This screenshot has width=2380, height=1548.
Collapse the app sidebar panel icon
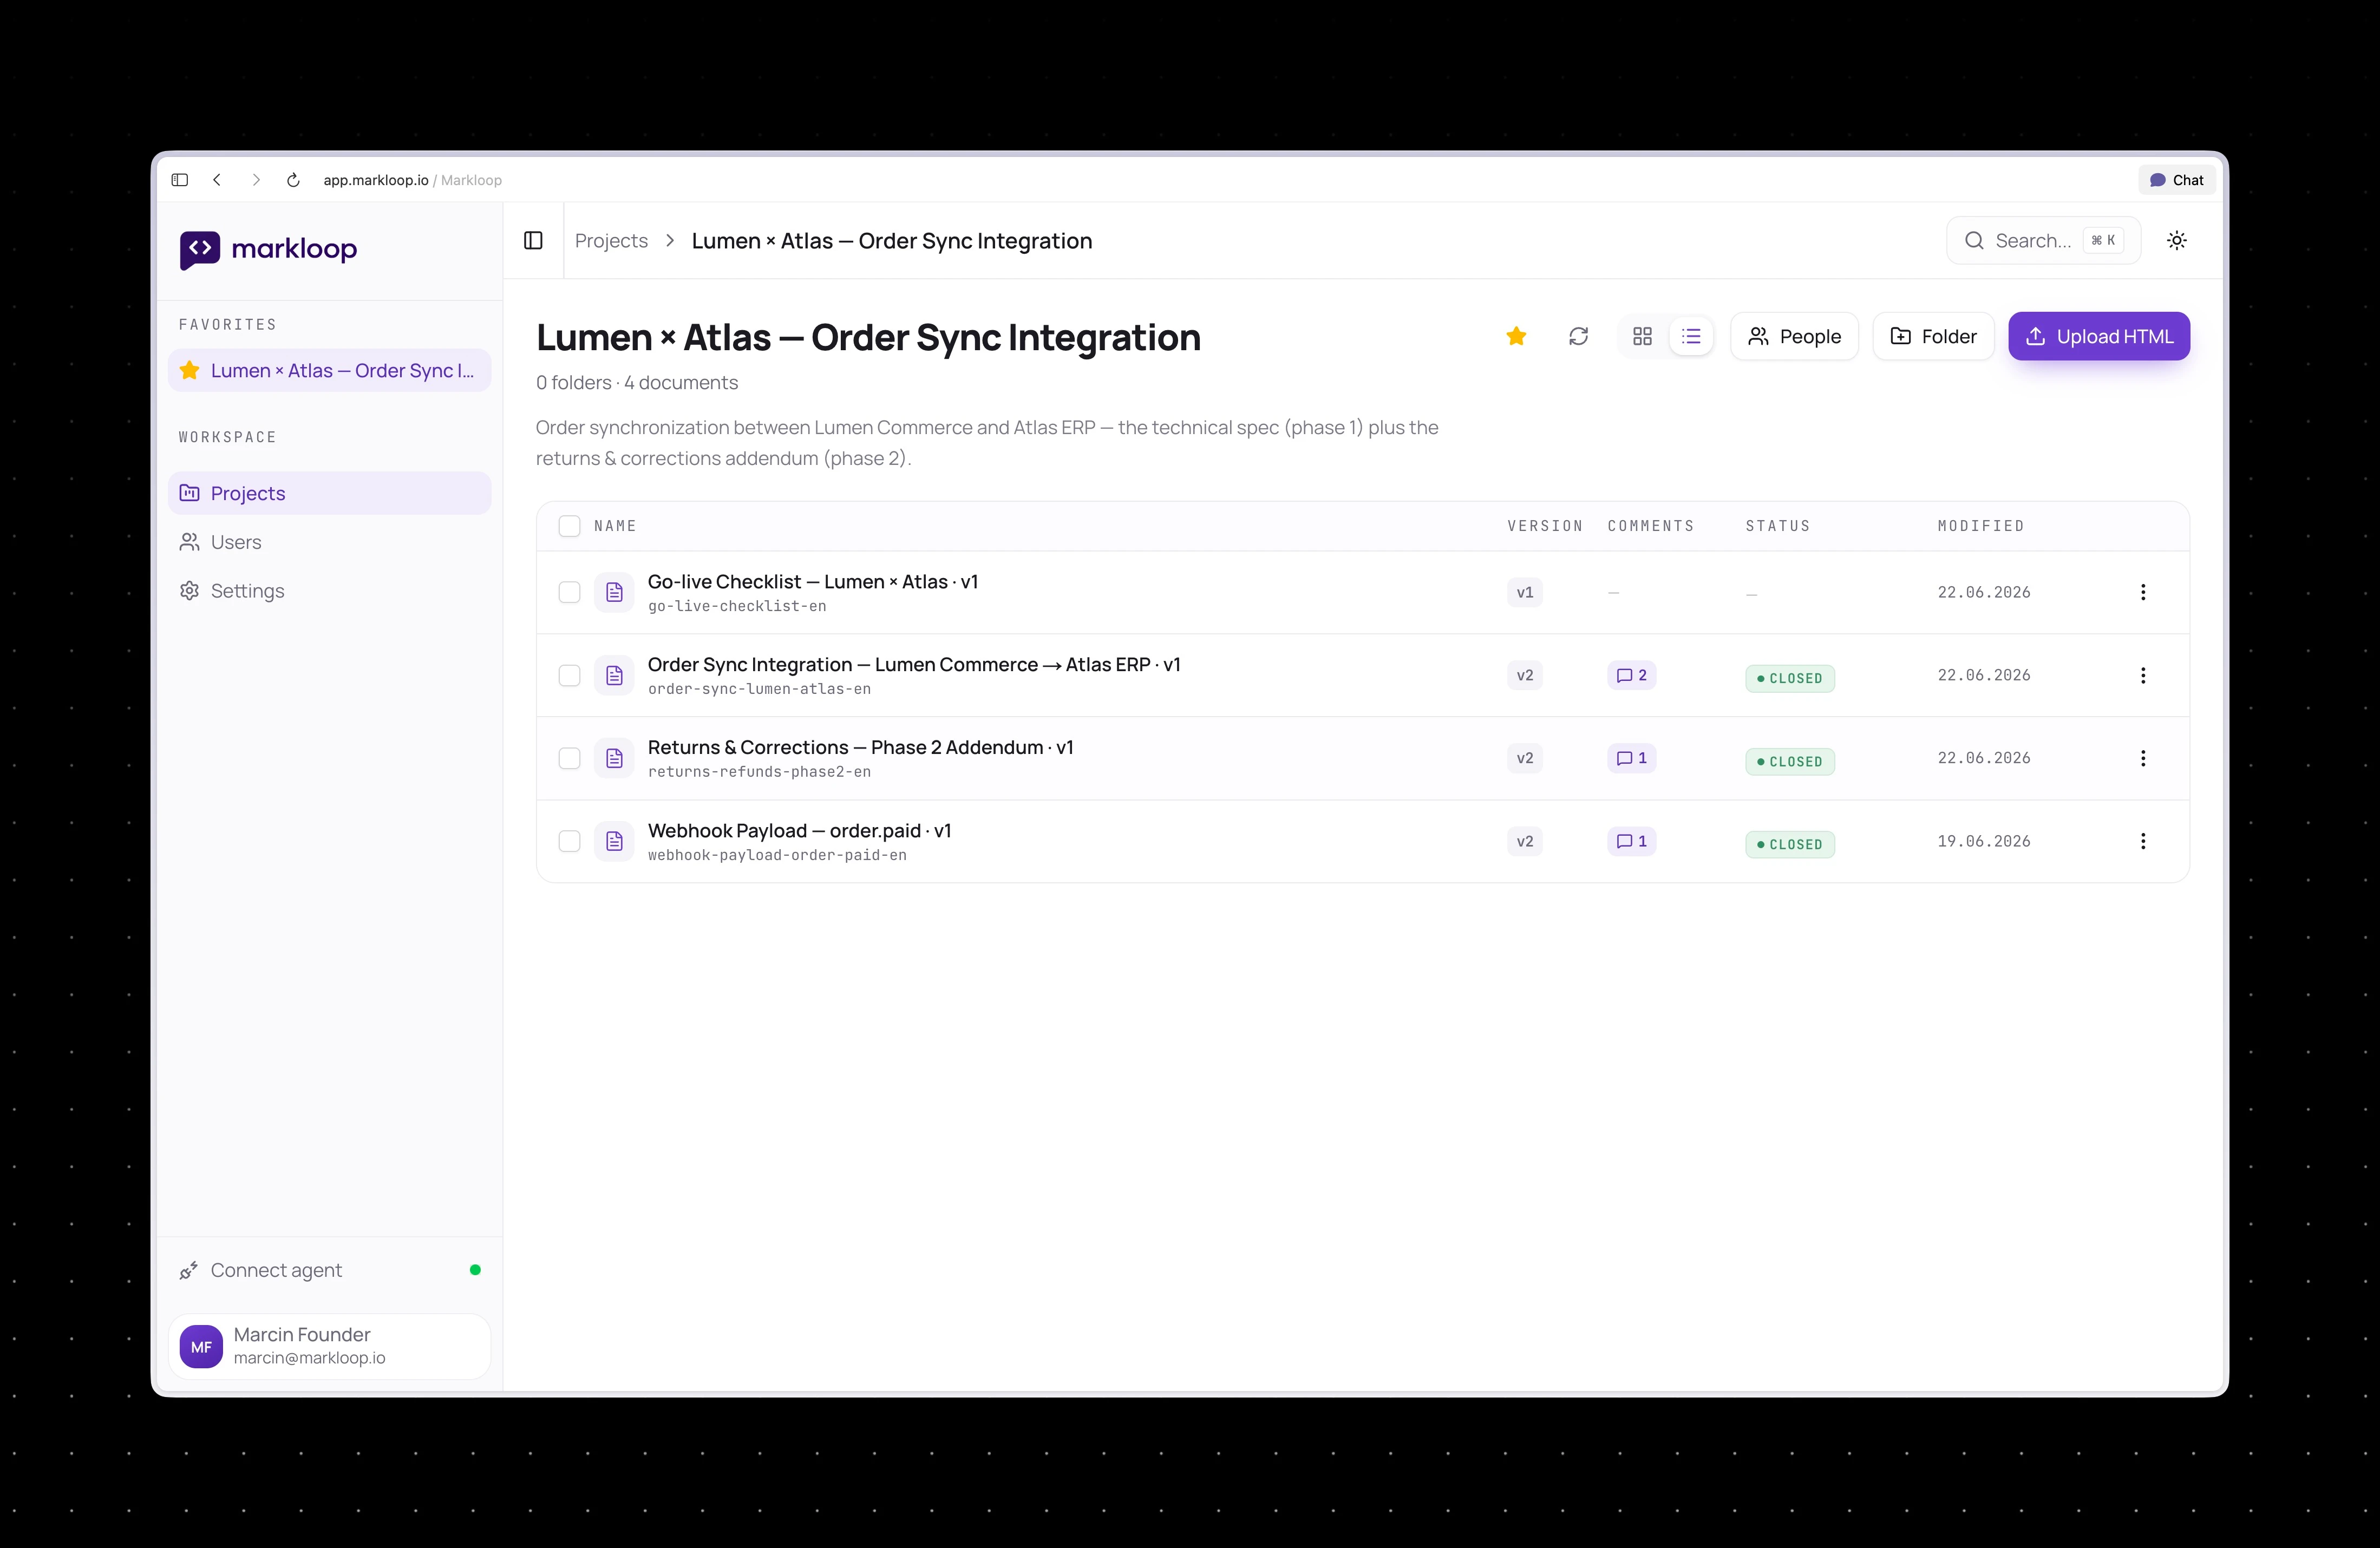[x=533, y=240]
